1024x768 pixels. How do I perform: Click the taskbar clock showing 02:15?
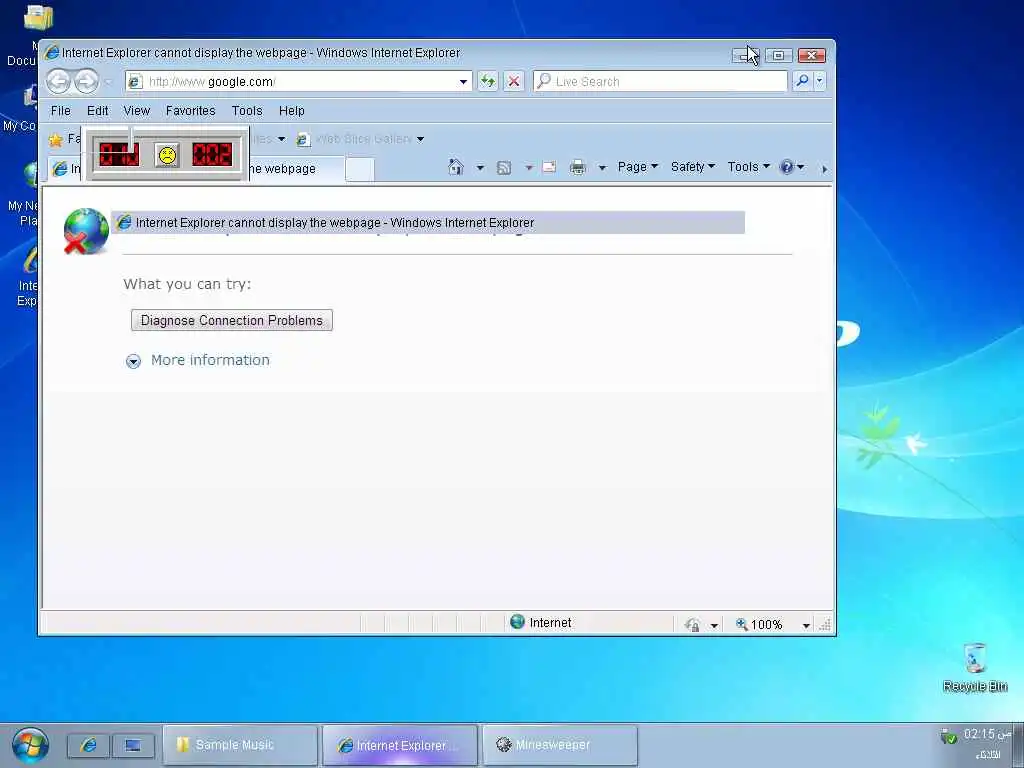click(x=987, y=735)
